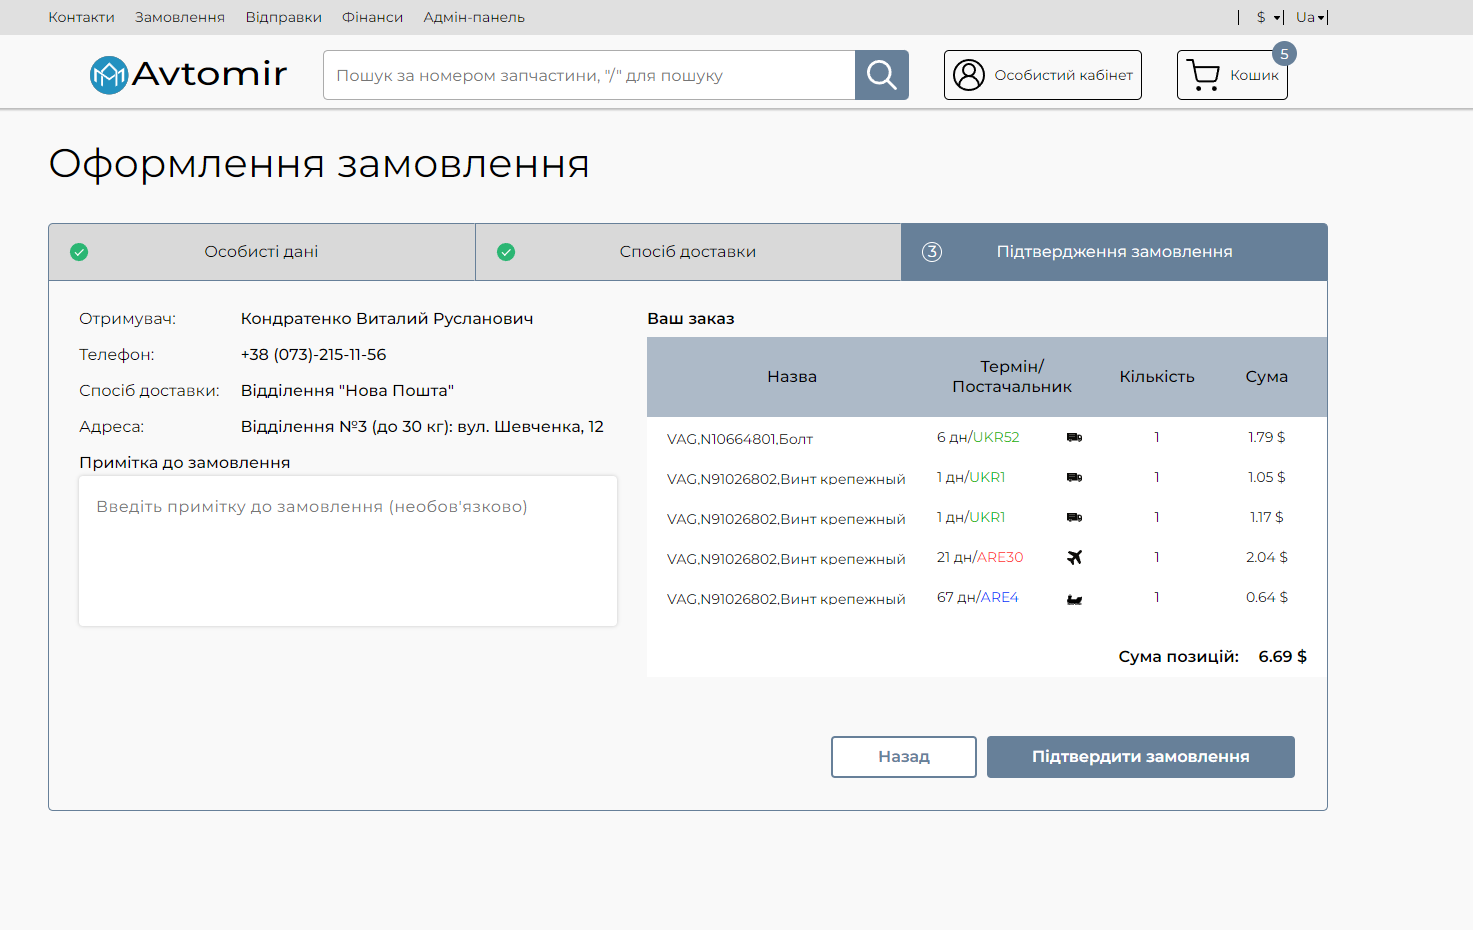The height and width of the screenshot is (930, 1473).
Task: Click the user profile icon
Action: point(969,75)
